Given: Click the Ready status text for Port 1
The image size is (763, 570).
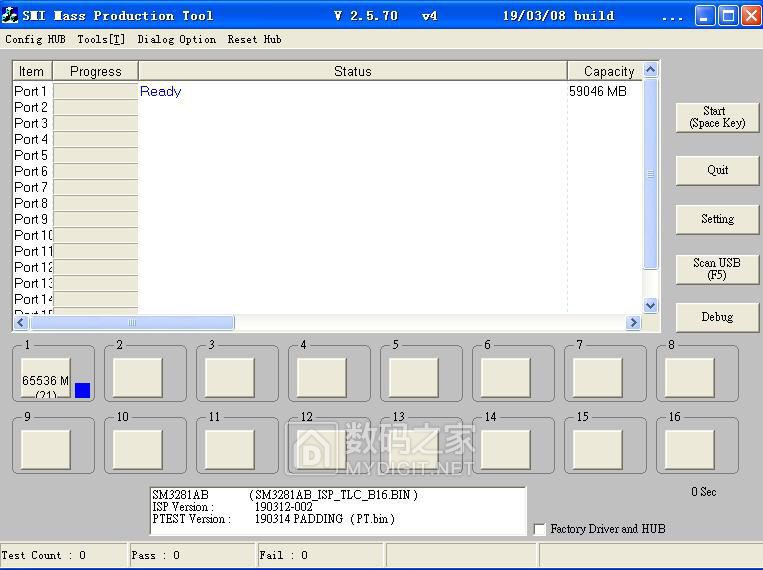Looking at the screenshot, I should [x=161, y=91].
